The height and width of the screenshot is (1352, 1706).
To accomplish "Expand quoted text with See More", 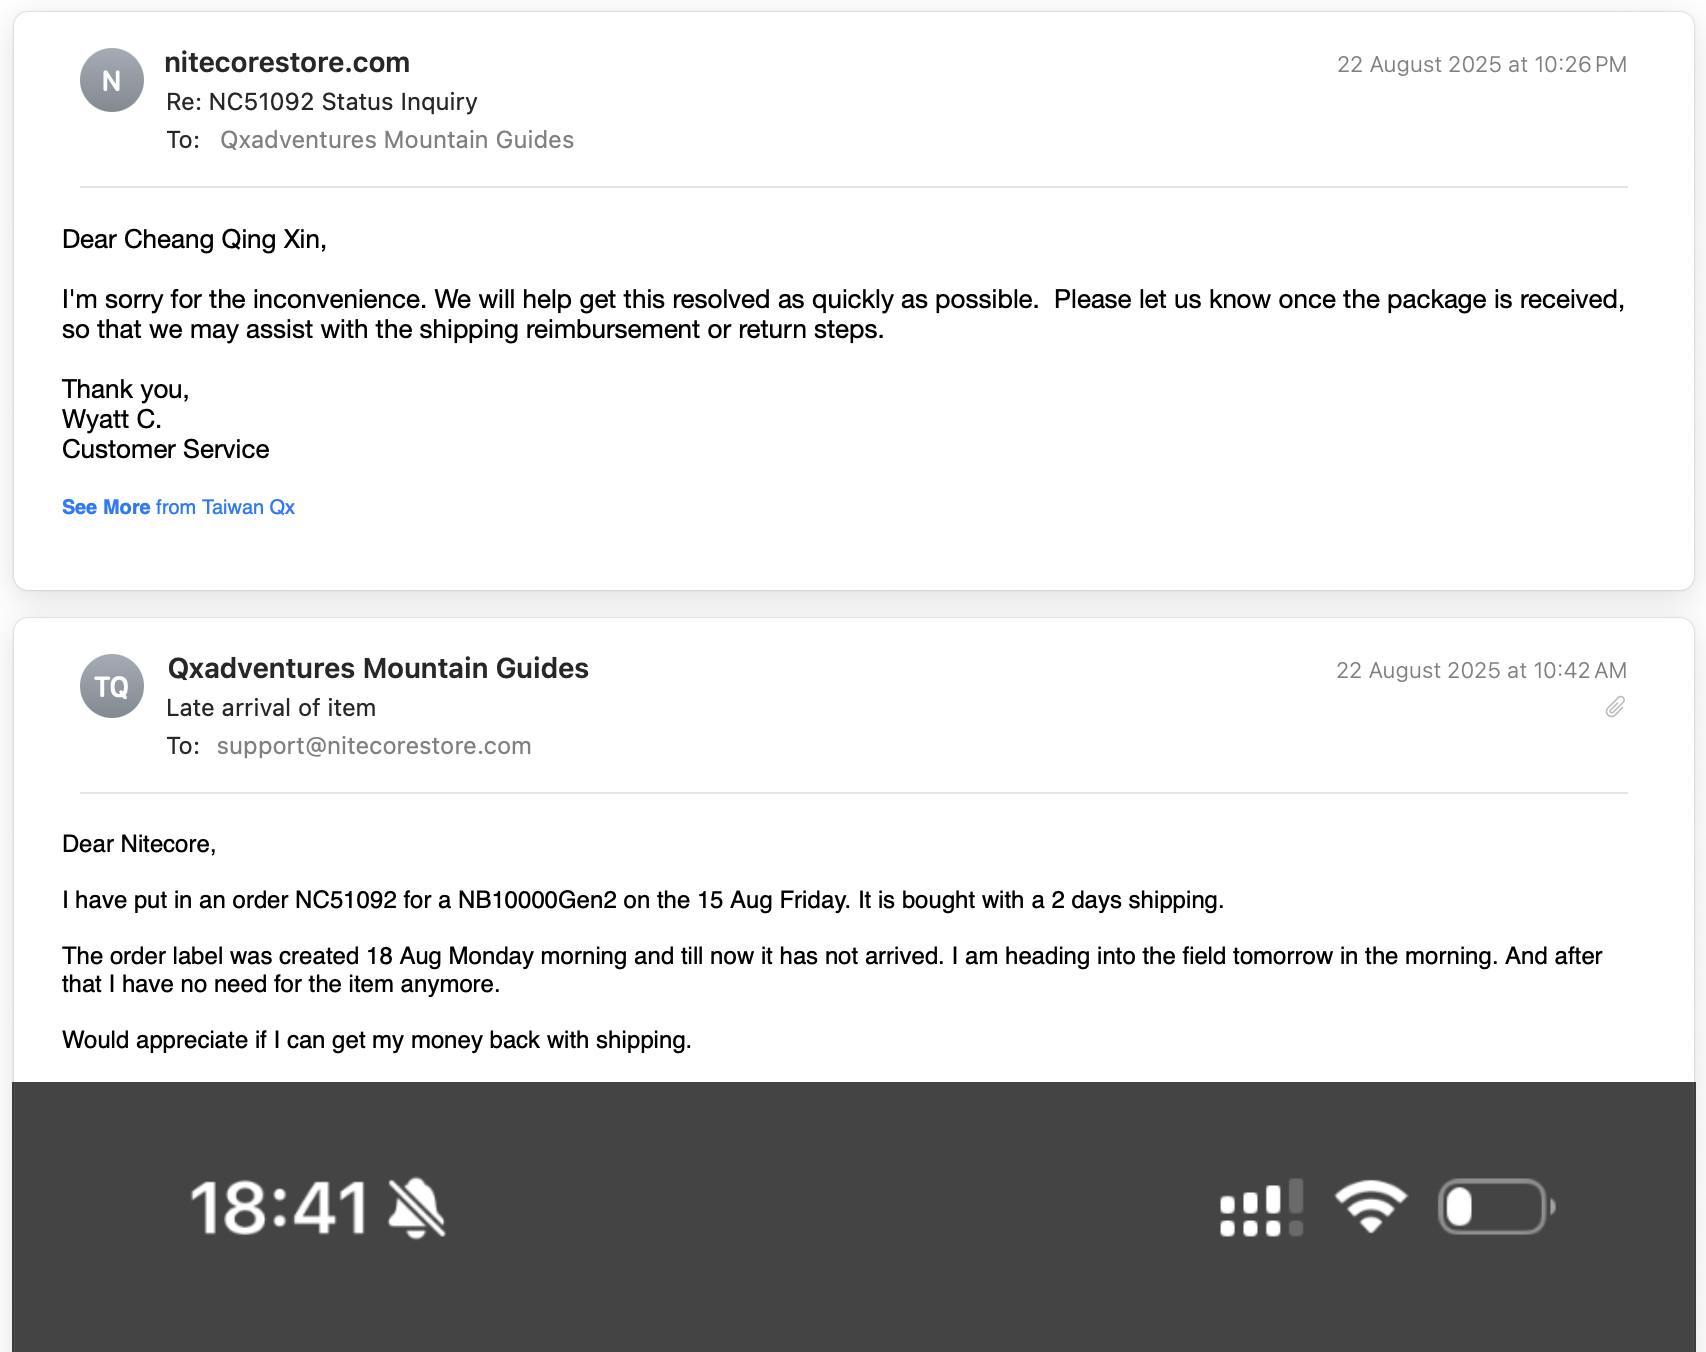I will (x=106, y=507).
